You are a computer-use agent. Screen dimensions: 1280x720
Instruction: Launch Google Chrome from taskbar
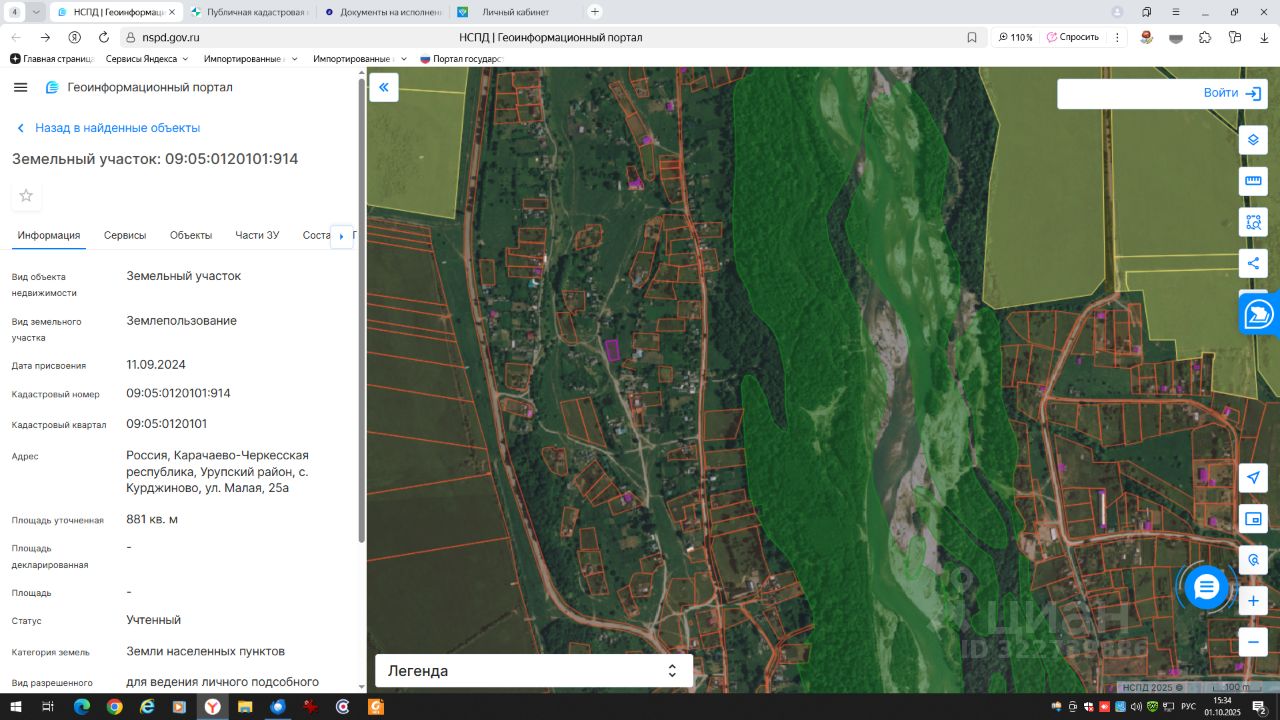point(114,706)
